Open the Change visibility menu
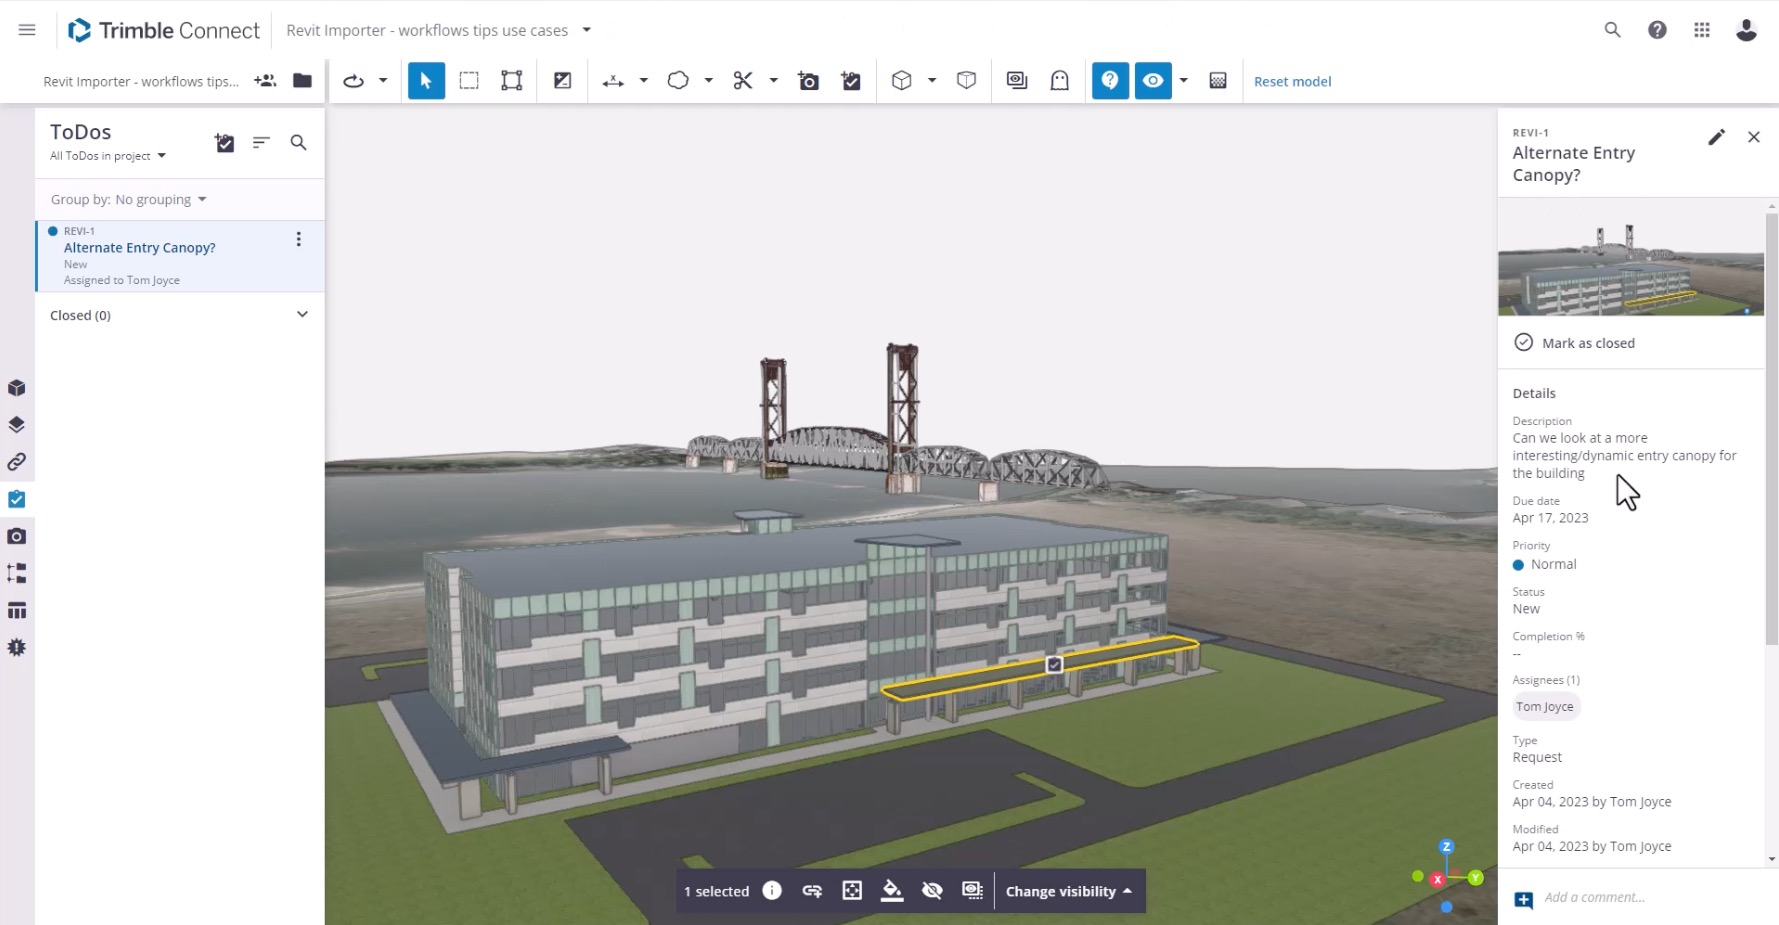This screenshot has height=925, width=1779. tap(1068, 890)
